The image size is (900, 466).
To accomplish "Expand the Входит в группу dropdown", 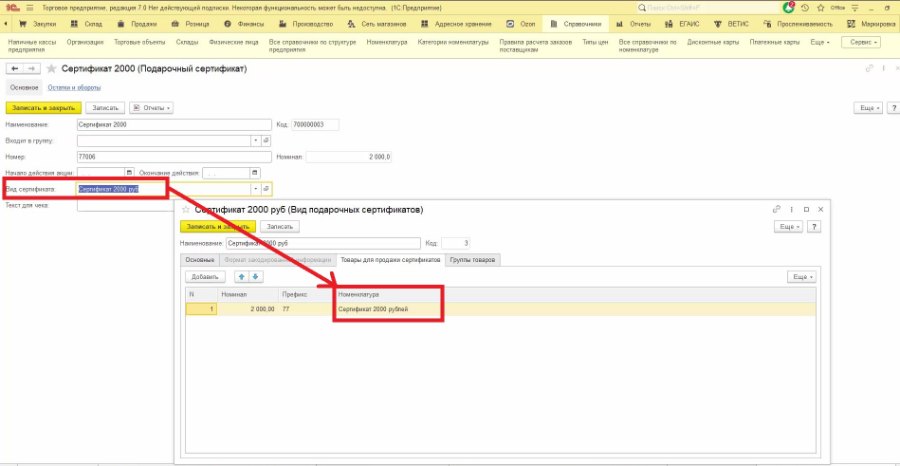I will tap(256, 141).
